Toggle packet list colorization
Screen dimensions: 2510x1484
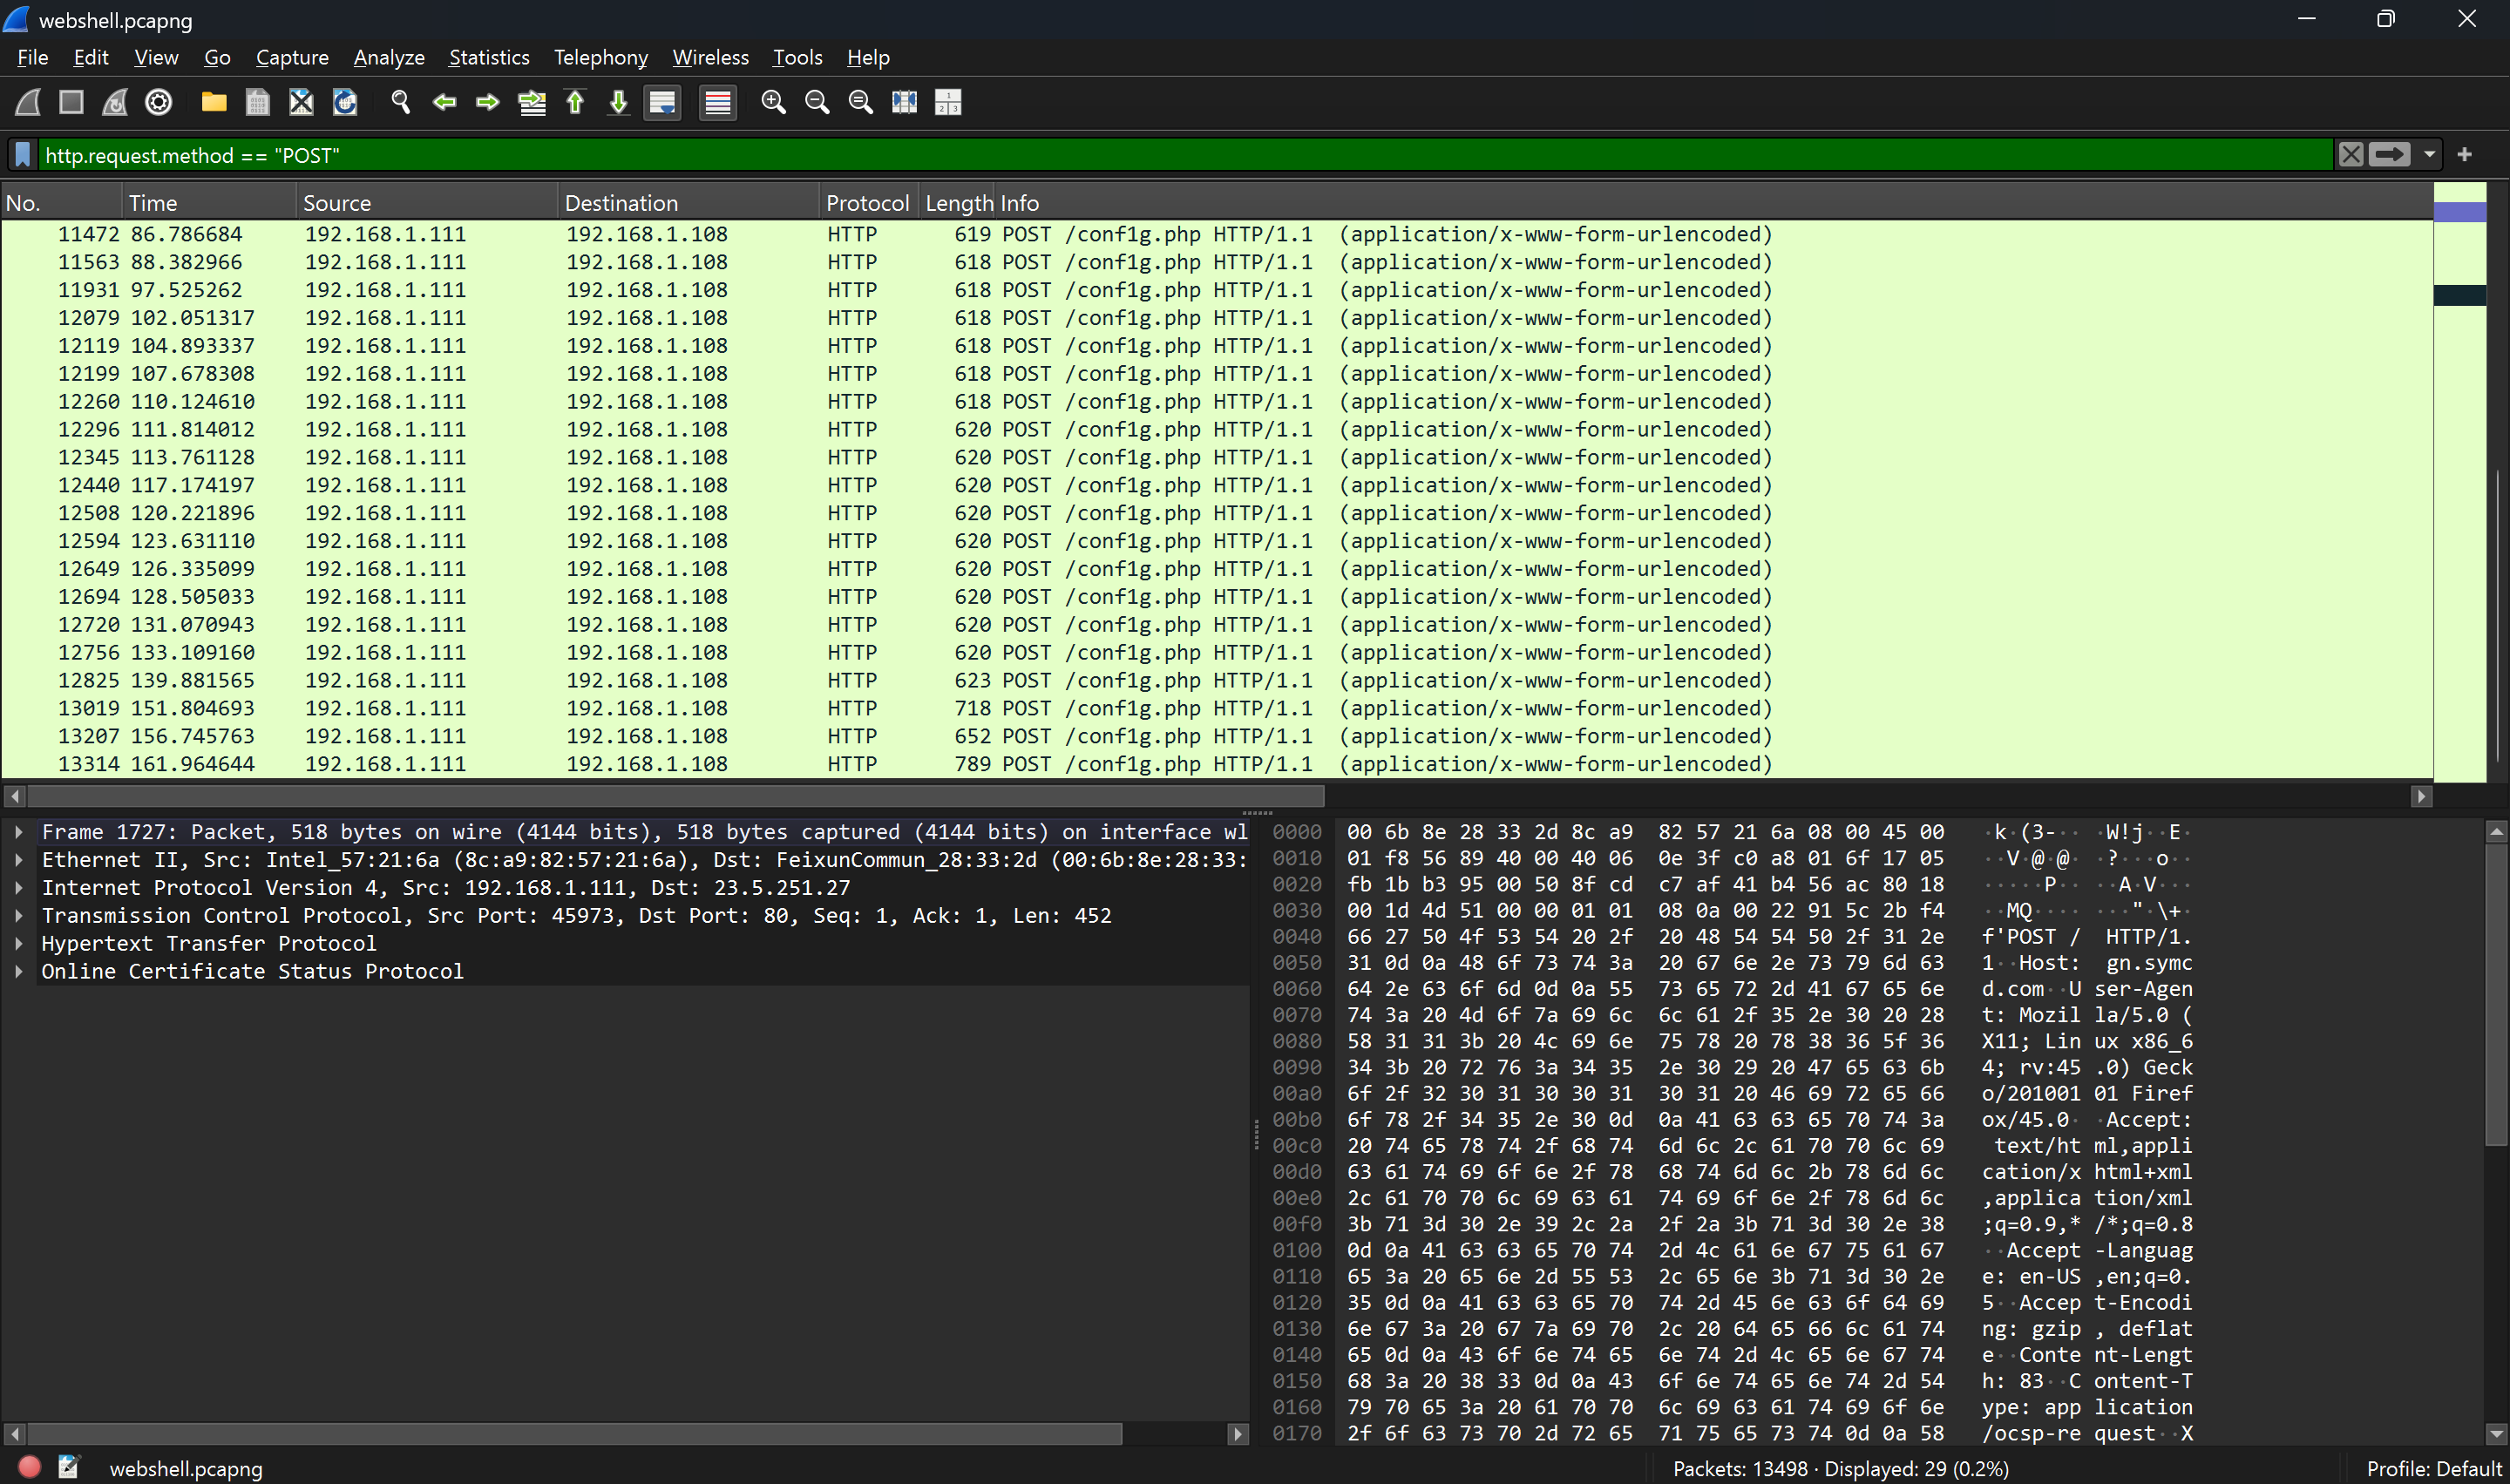718,102
